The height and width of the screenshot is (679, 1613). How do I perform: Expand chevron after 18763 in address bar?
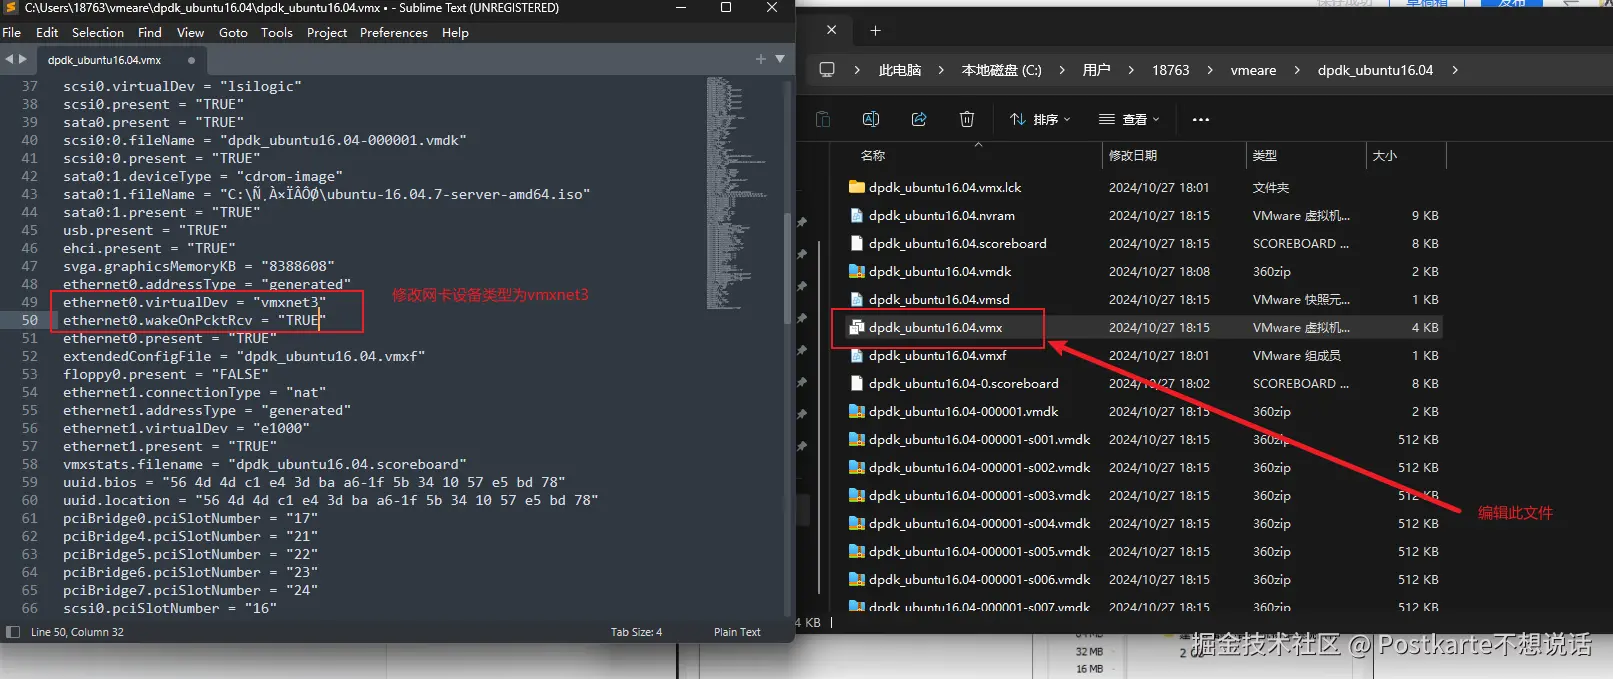click(x=1210, y=70)
